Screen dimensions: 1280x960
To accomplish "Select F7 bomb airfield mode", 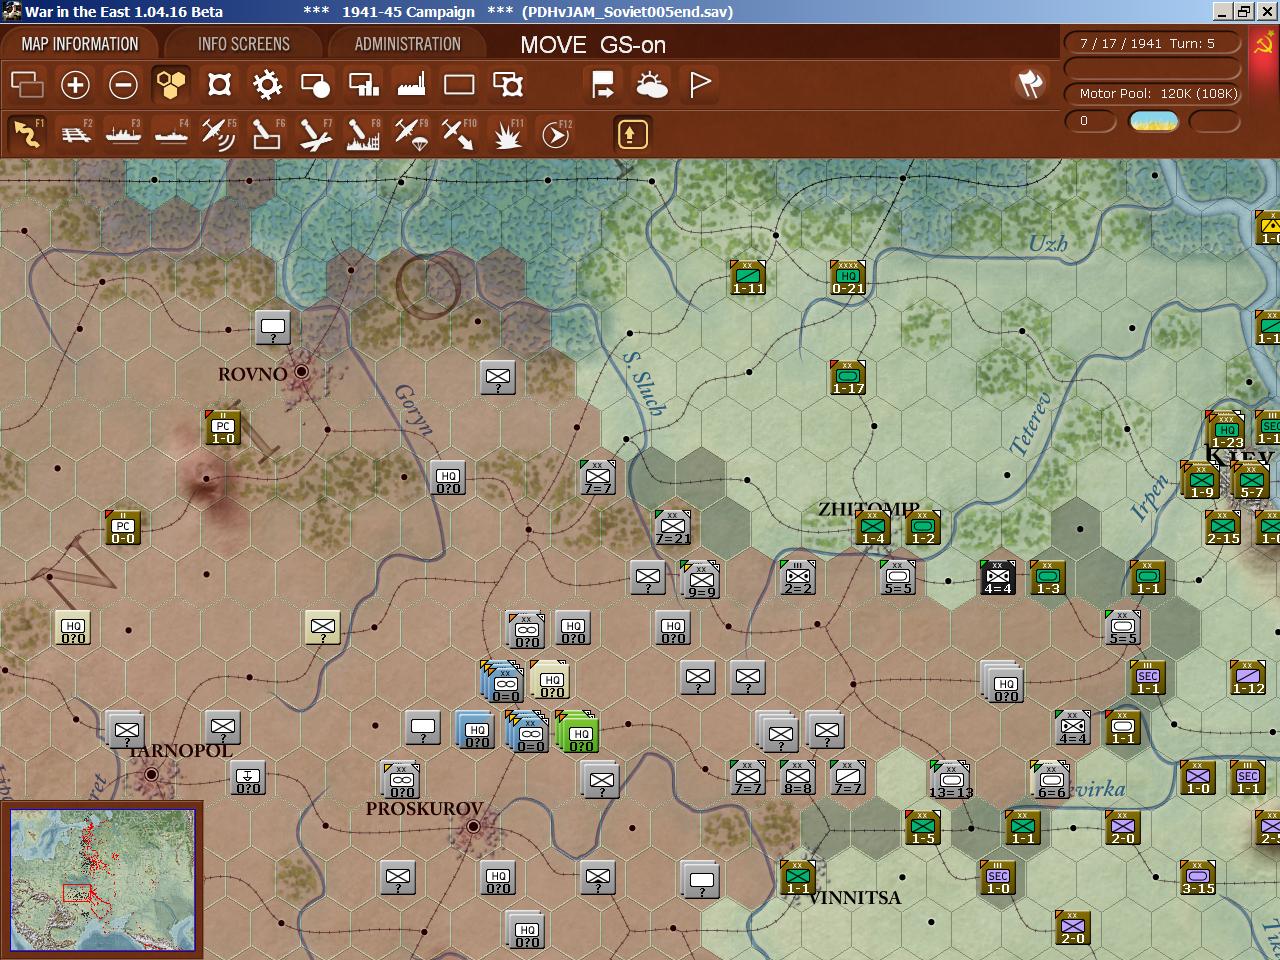I will [315, 134].
